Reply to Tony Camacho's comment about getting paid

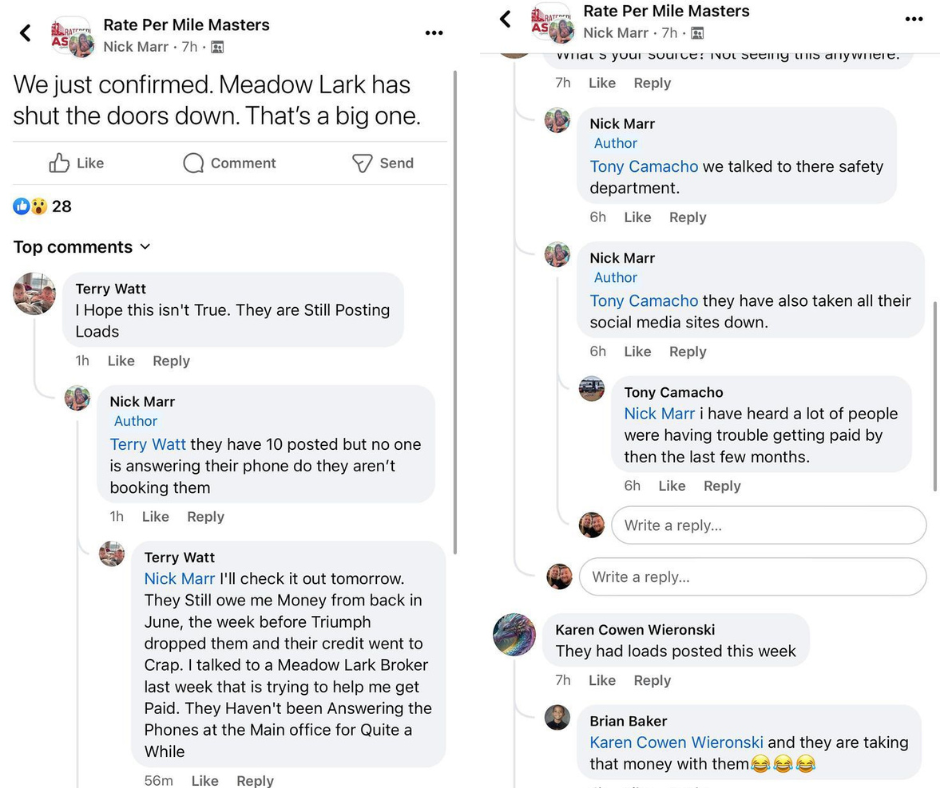coord(722,486)
